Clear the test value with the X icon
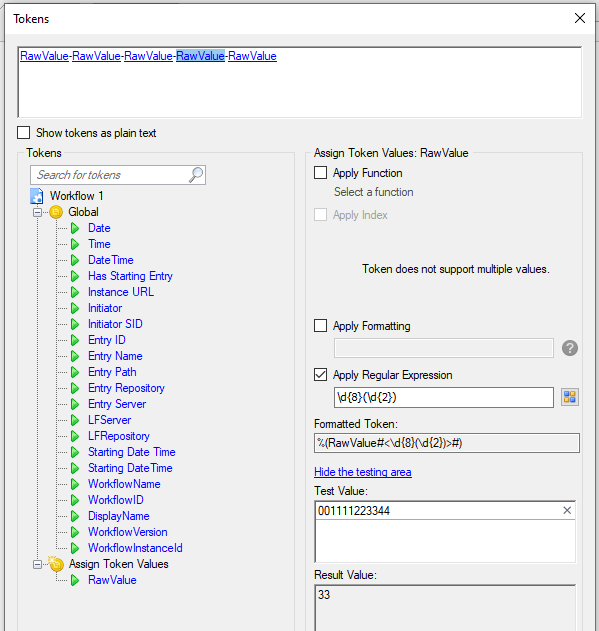Viewport: 599px width, 631px height. (x=567, y=510)
